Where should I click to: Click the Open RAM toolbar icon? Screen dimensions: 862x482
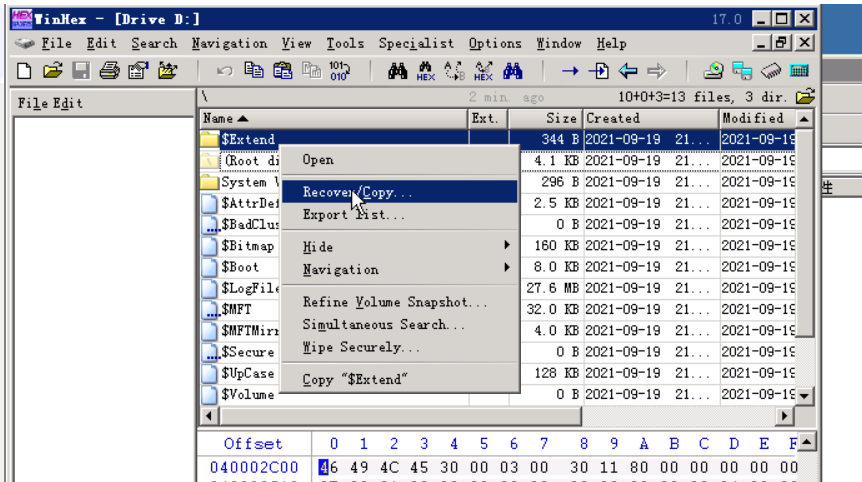771,71
